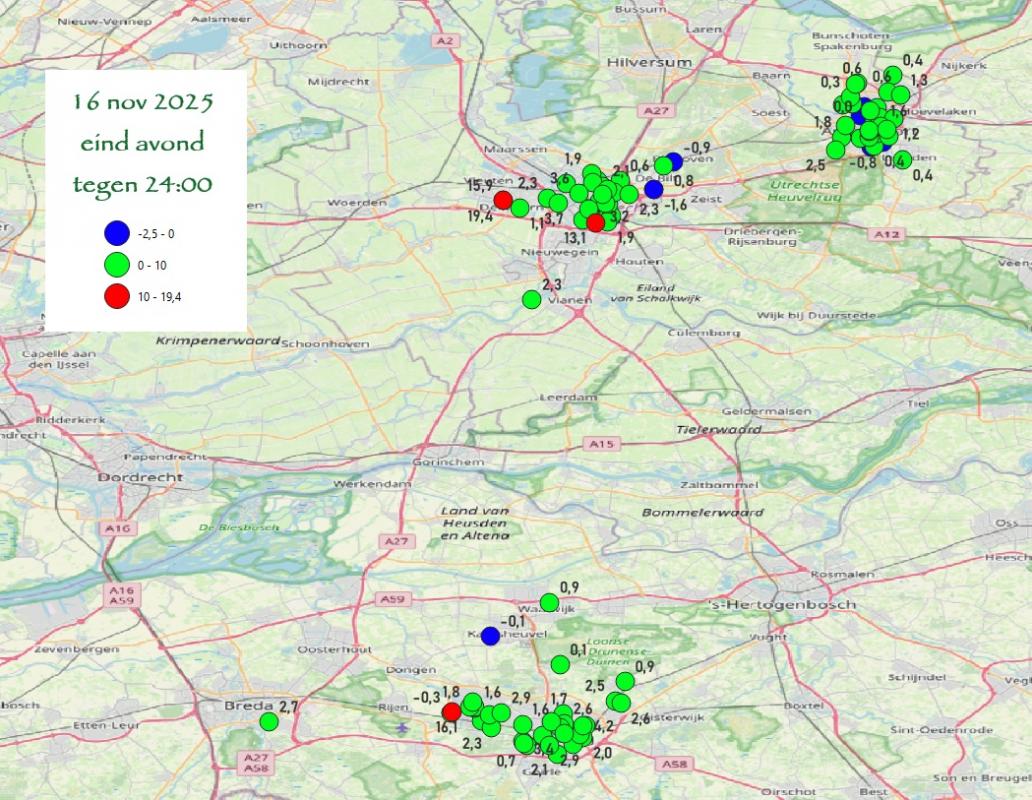Click the blue legend circle for -2,5 - 0

pos(117,234)
